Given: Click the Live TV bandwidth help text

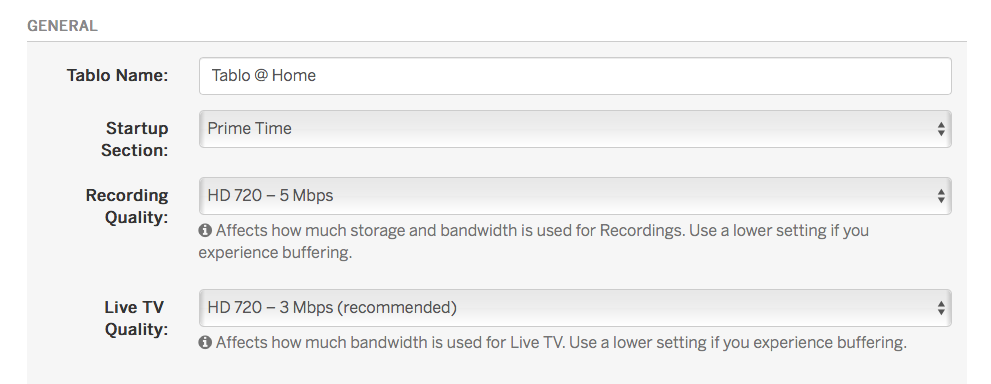Looking at the screenshot, I should [x=561, y=342].
